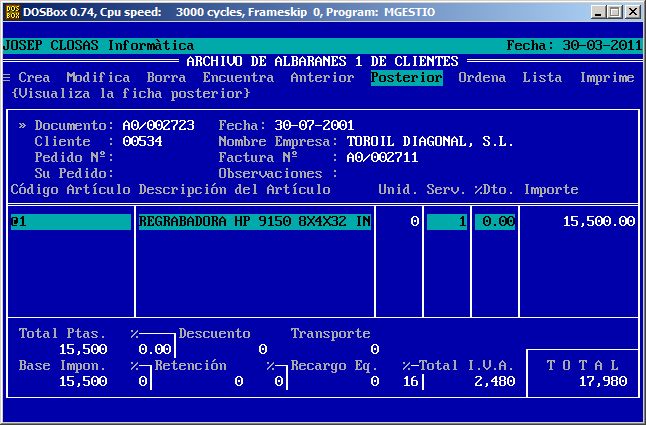Click the Factura Nº A0/002711 field
Screen dimensions: 646x425
(x=382, y=158)
